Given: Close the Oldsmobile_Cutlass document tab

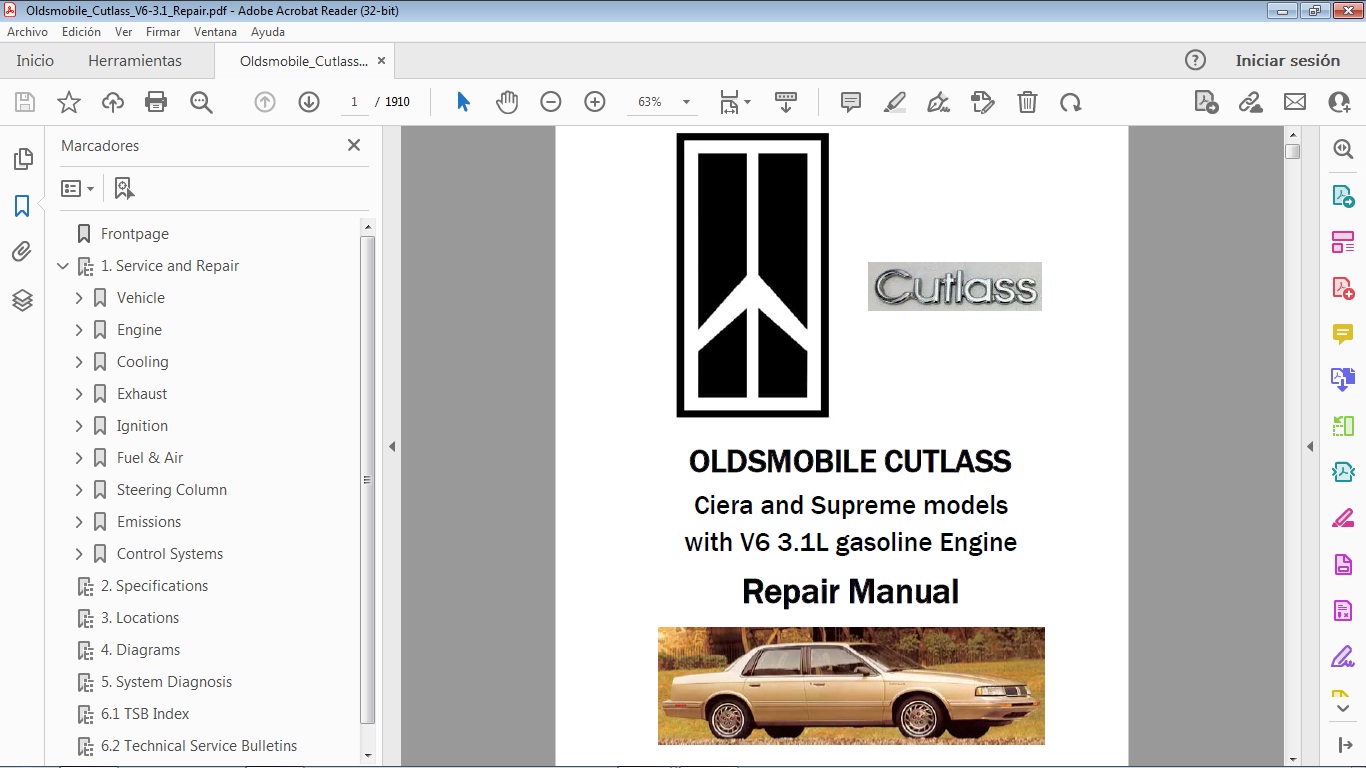Looking at the screenshot, I should point(380,61).
